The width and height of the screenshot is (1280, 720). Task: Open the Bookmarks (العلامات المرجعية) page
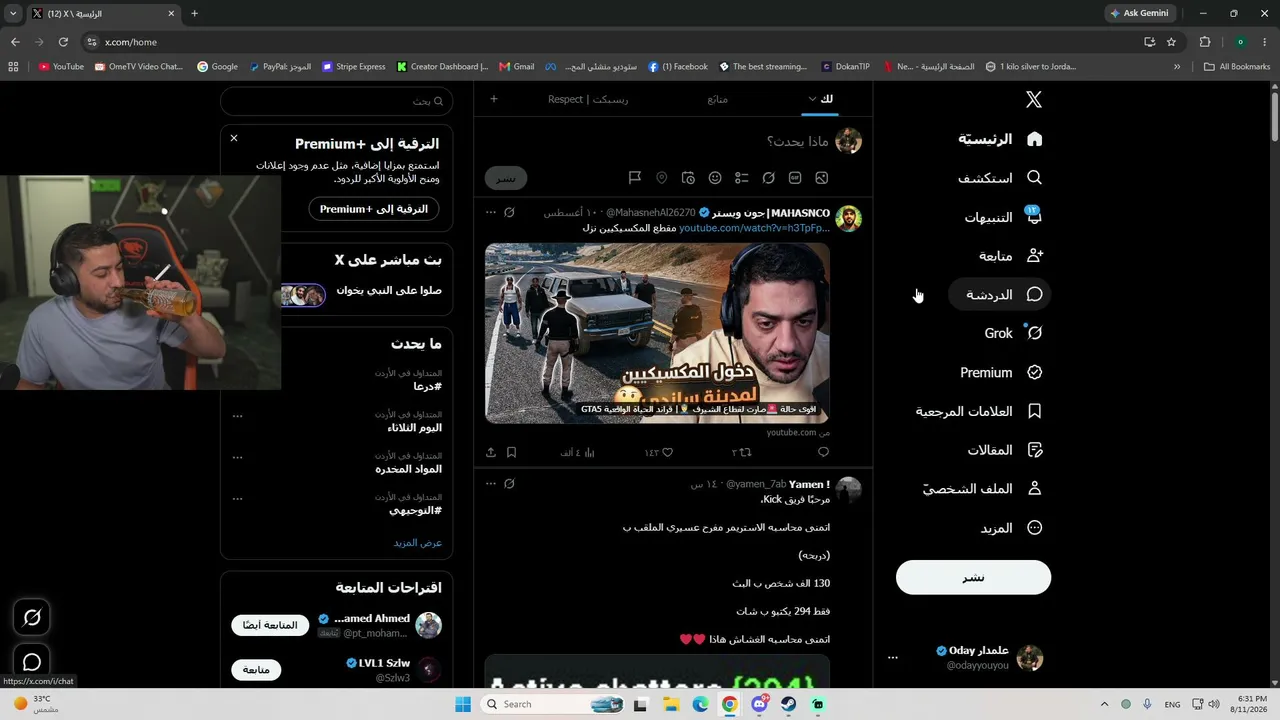[979, 411]
